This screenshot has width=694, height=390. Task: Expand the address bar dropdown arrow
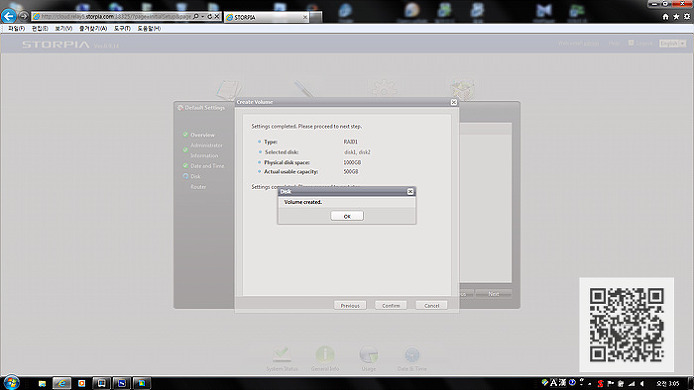pyautogui.click(x=203, y=16)
